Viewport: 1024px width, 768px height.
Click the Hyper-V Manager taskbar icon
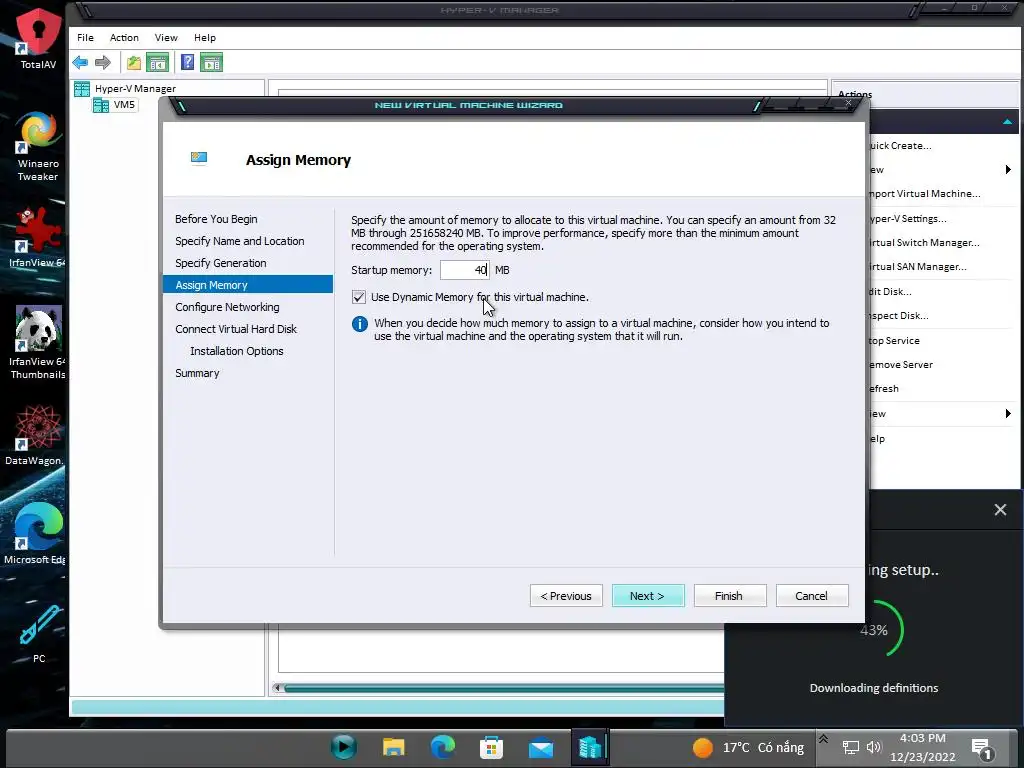click(590, 747)
